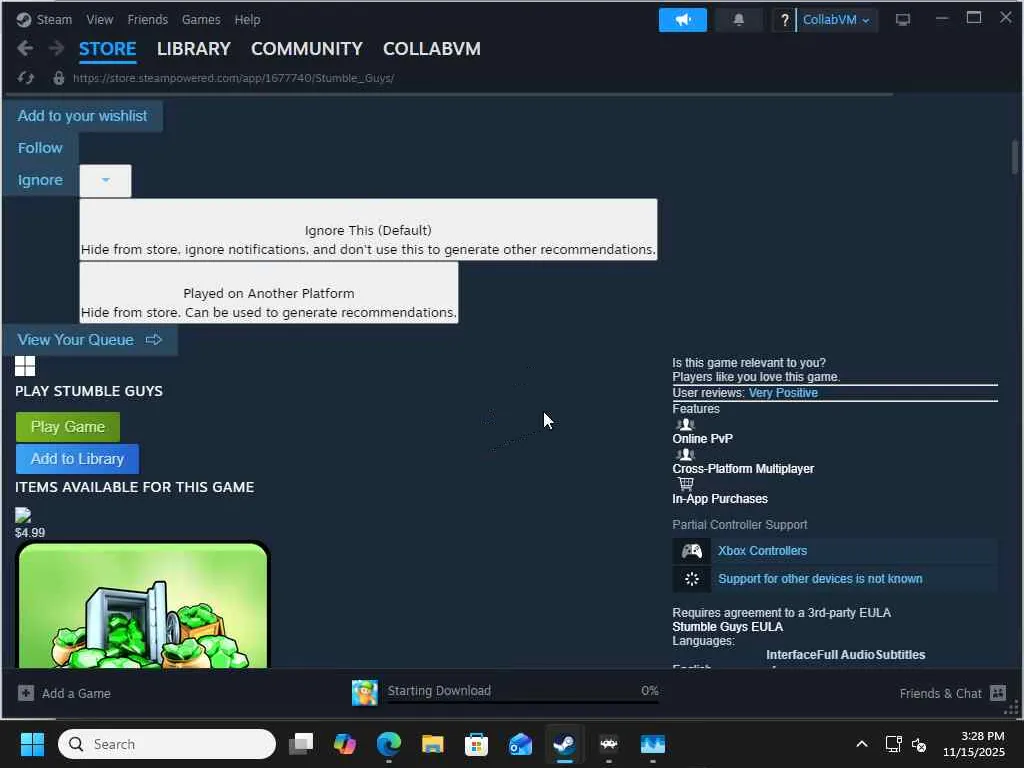
Task: Open the announcements megaphone button
Action: (x=682, y=20)
